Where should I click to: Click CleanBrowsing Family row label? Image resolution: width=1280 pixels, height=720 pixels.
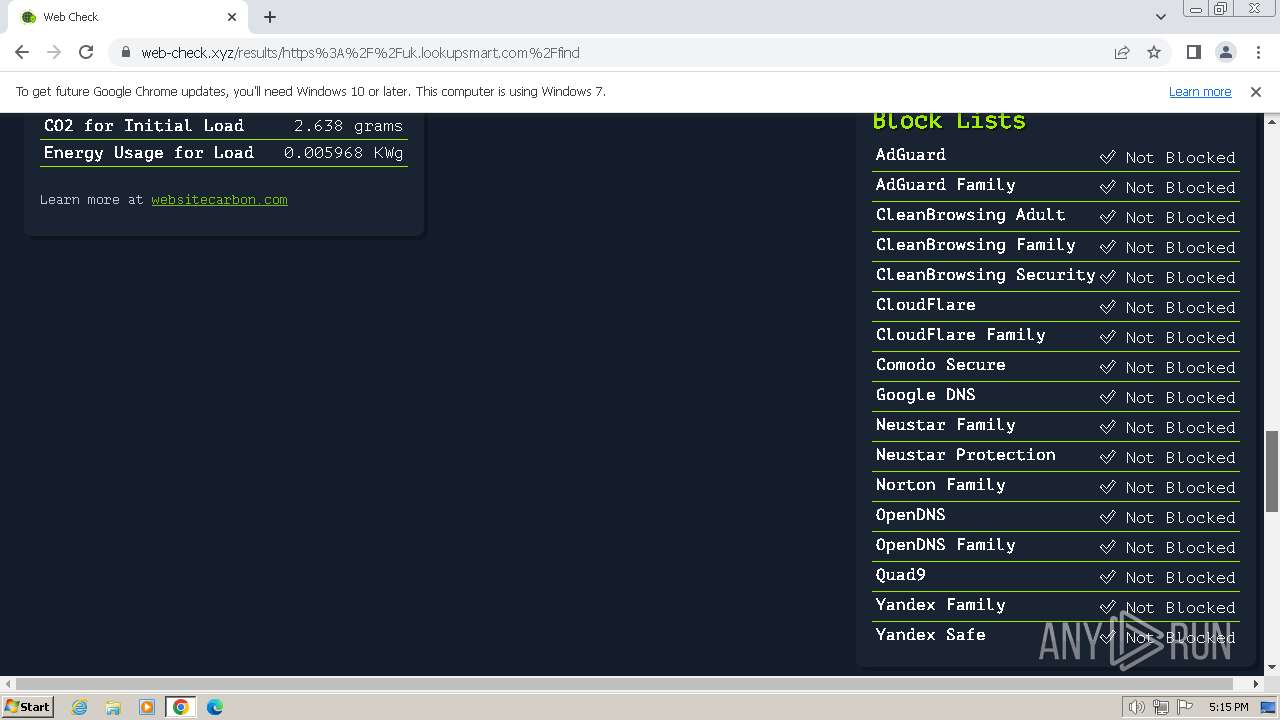(x=976, y=245)
